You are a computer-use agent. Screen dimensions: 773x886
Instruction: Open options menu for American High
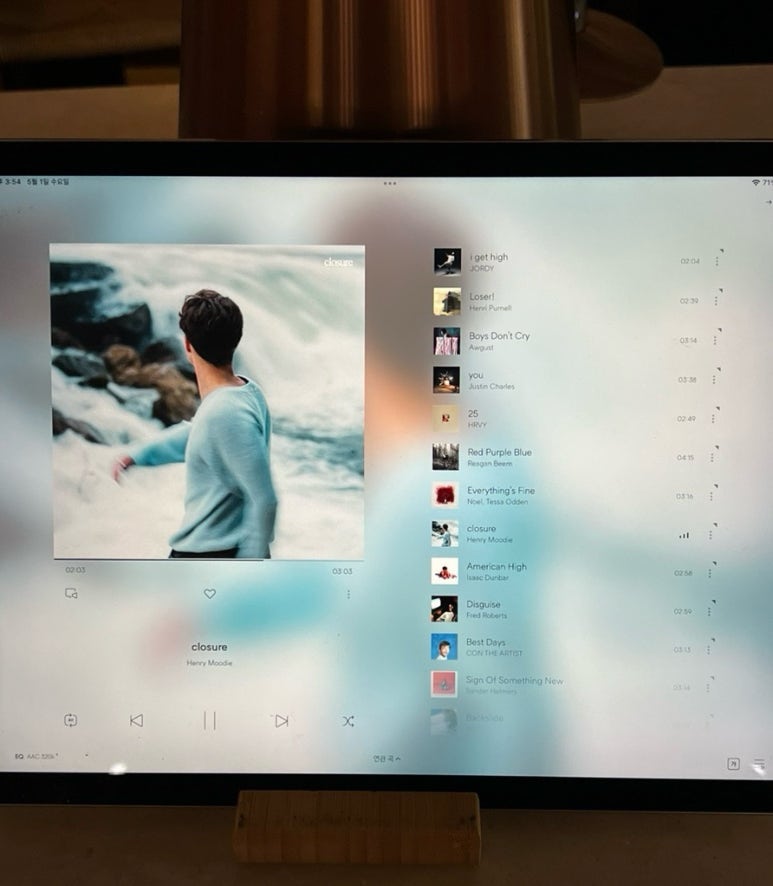710,573
